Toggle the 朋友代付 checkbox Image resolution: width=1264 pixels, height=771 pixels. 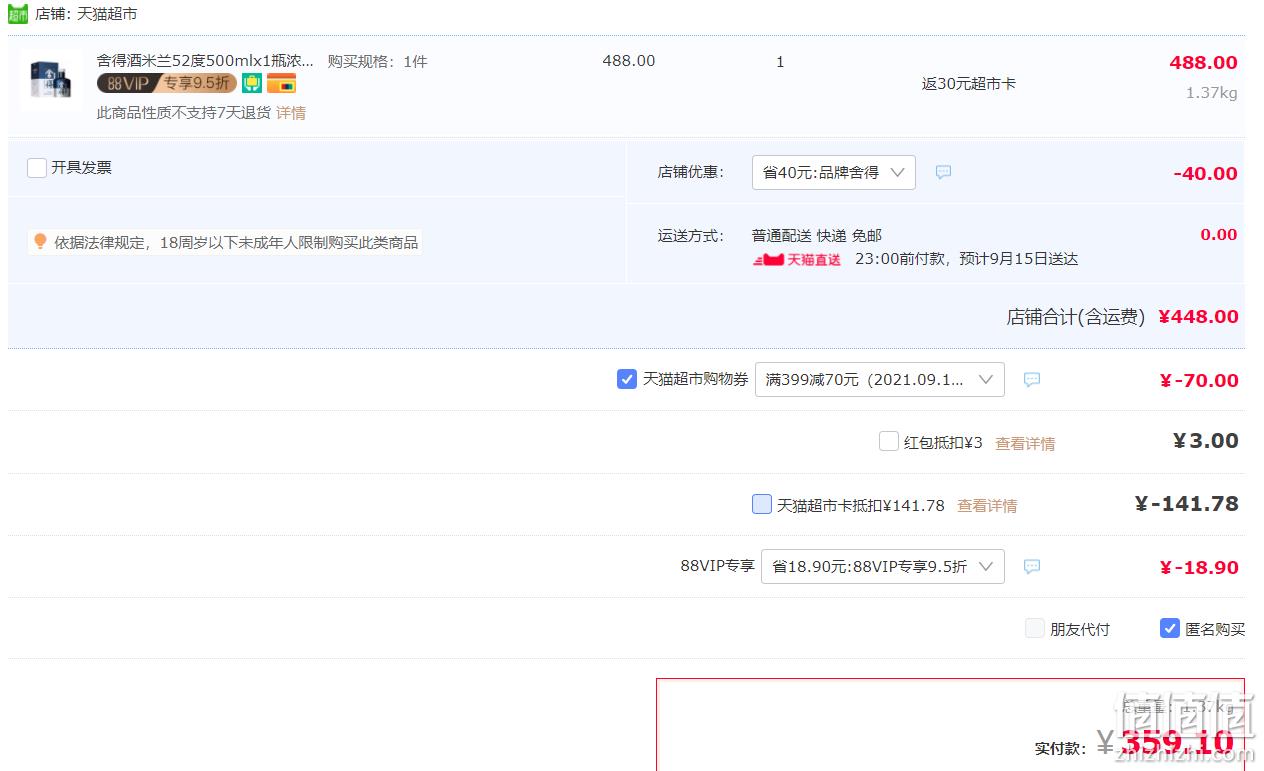[1035, 628]
